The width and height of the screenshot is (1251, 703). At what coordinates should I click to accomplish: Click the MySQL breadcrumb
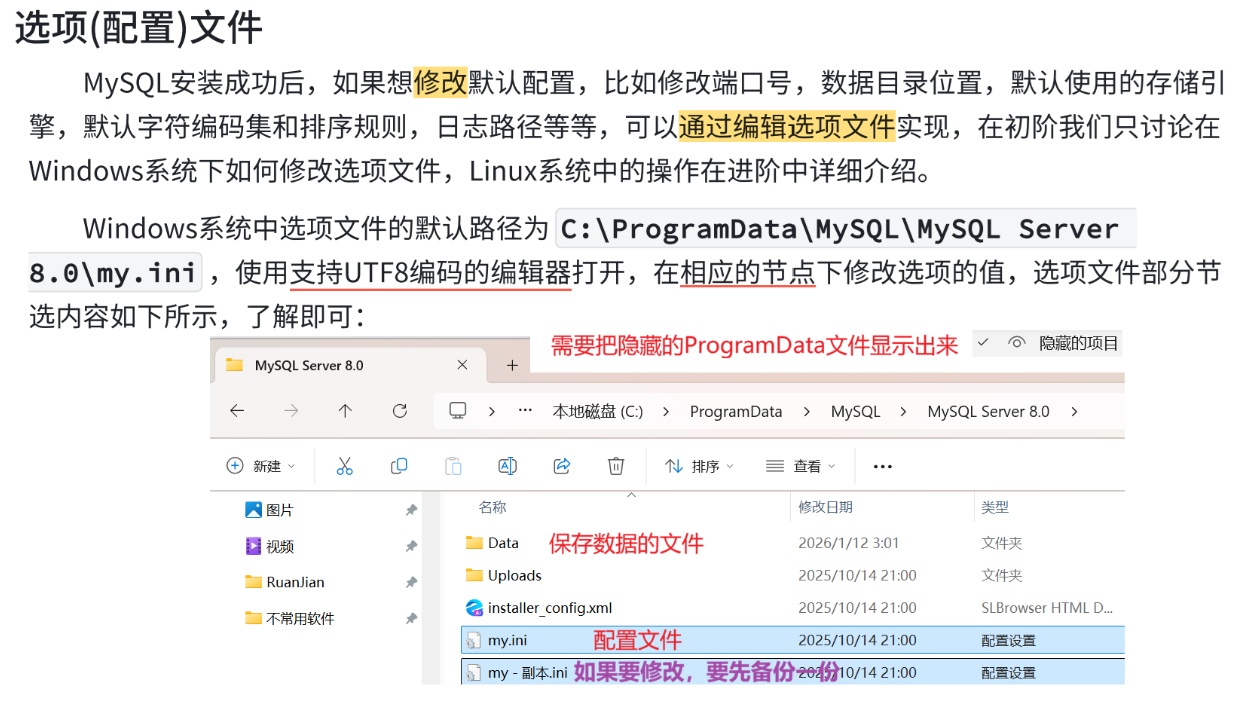[x=856, y=411]
